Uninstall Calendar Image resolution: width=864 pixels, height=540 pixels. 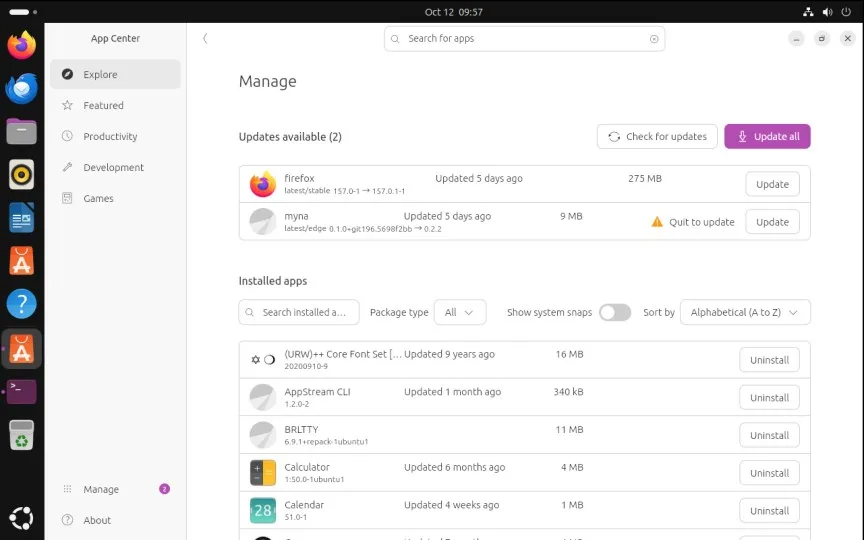769,511
